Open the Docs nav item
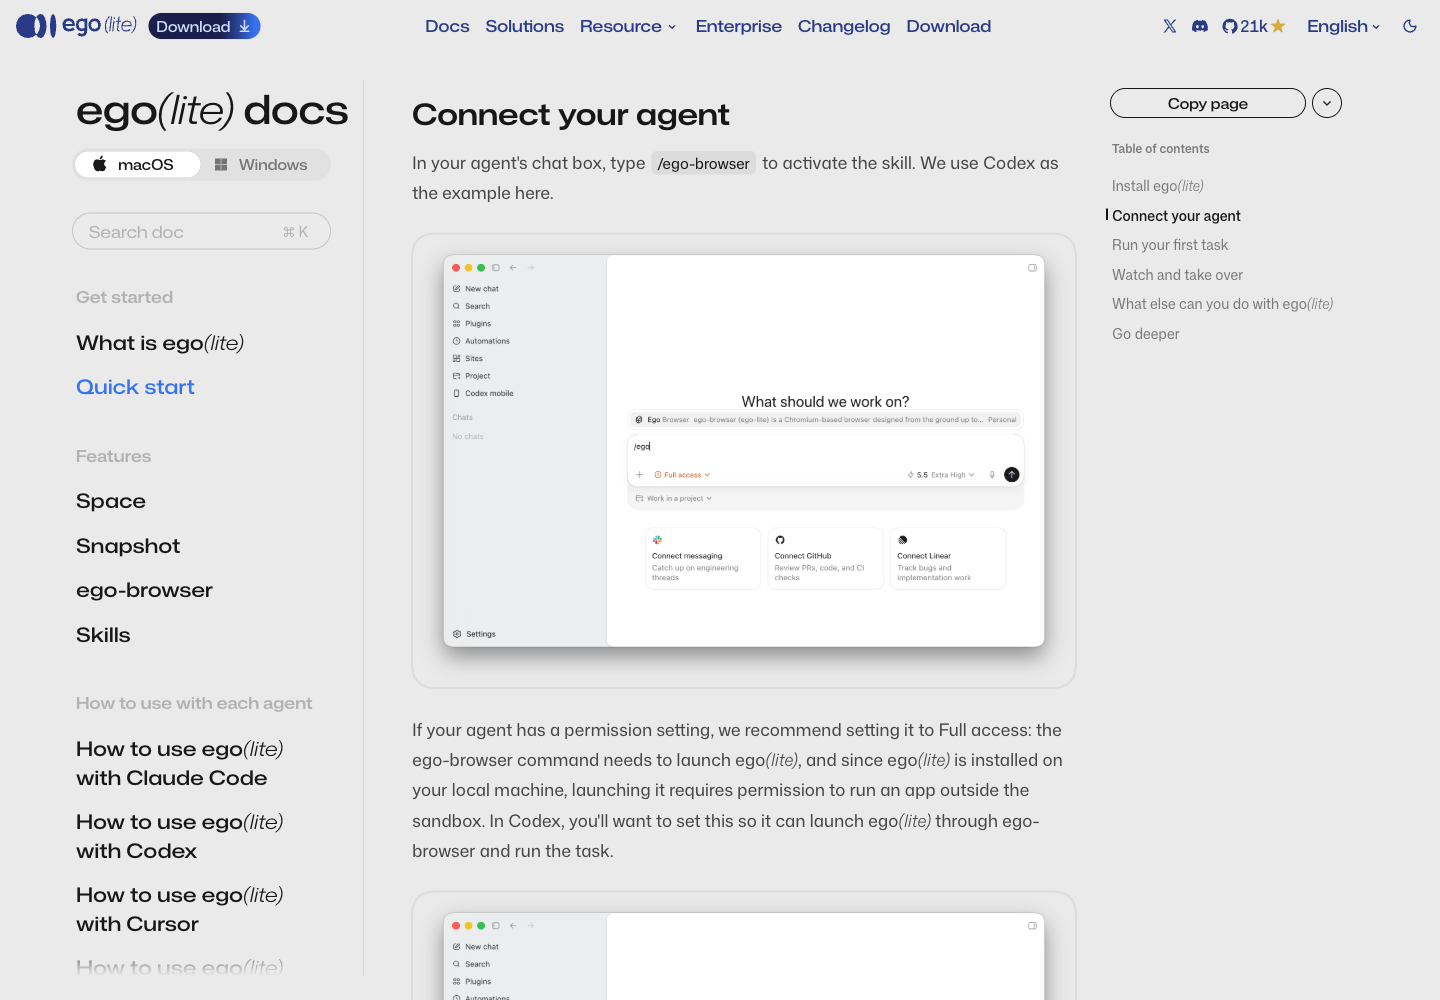The width and height of the screenshot is (1440, 1000). (x=447, y=26)
